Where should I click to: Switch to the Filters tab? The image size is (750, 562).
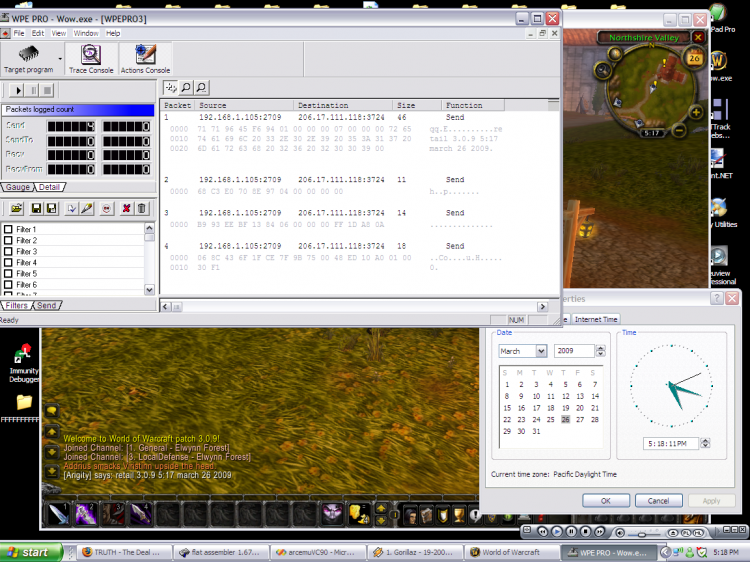16,305
